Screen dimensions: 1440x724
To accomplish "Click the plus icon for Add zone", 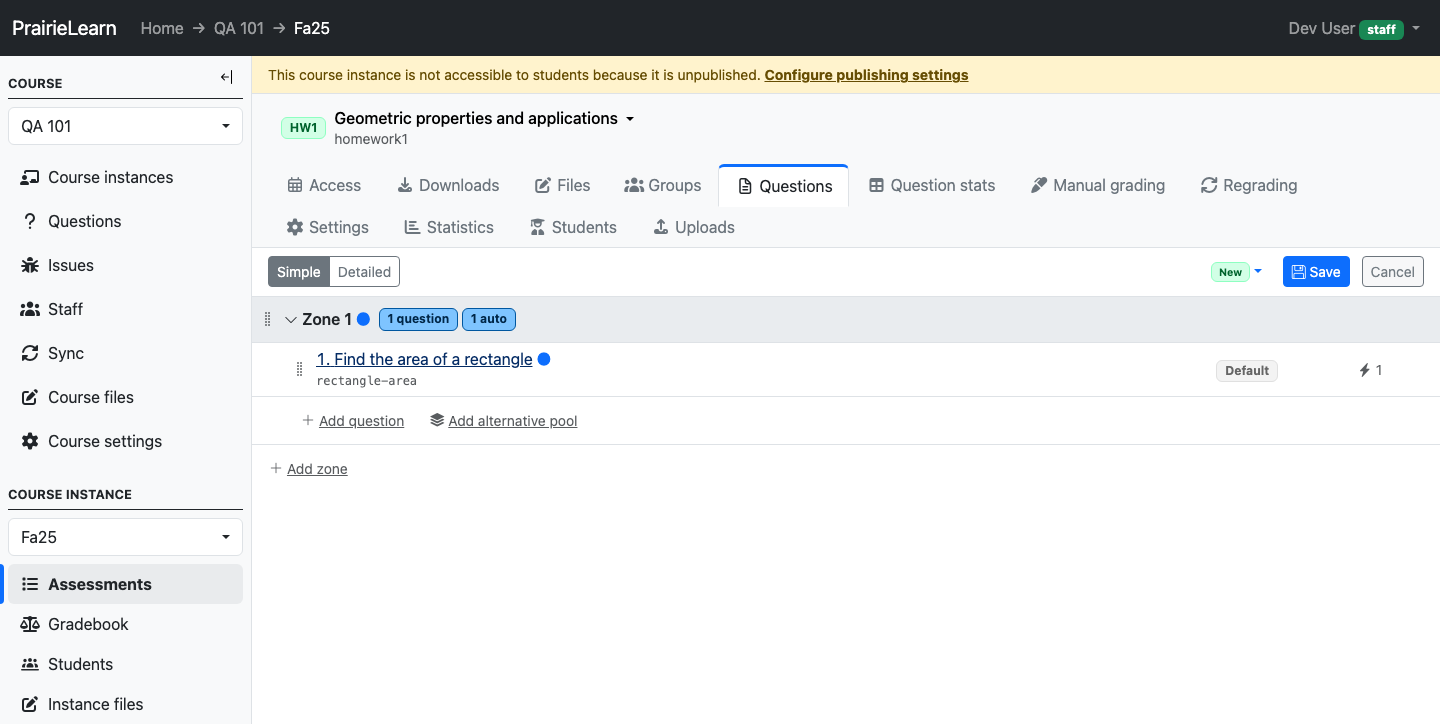I will point(276,468).
